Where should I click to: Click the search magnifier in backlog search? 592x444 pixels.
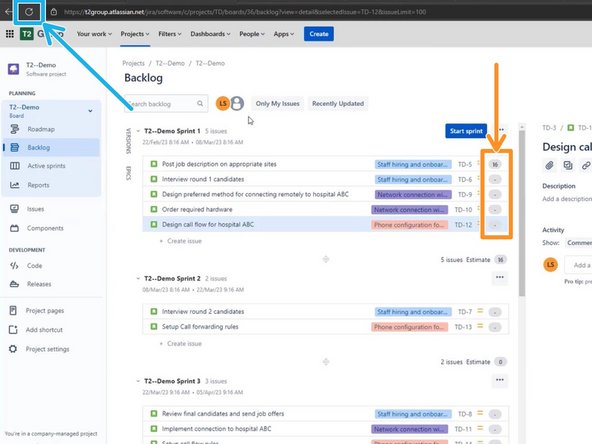200,103
